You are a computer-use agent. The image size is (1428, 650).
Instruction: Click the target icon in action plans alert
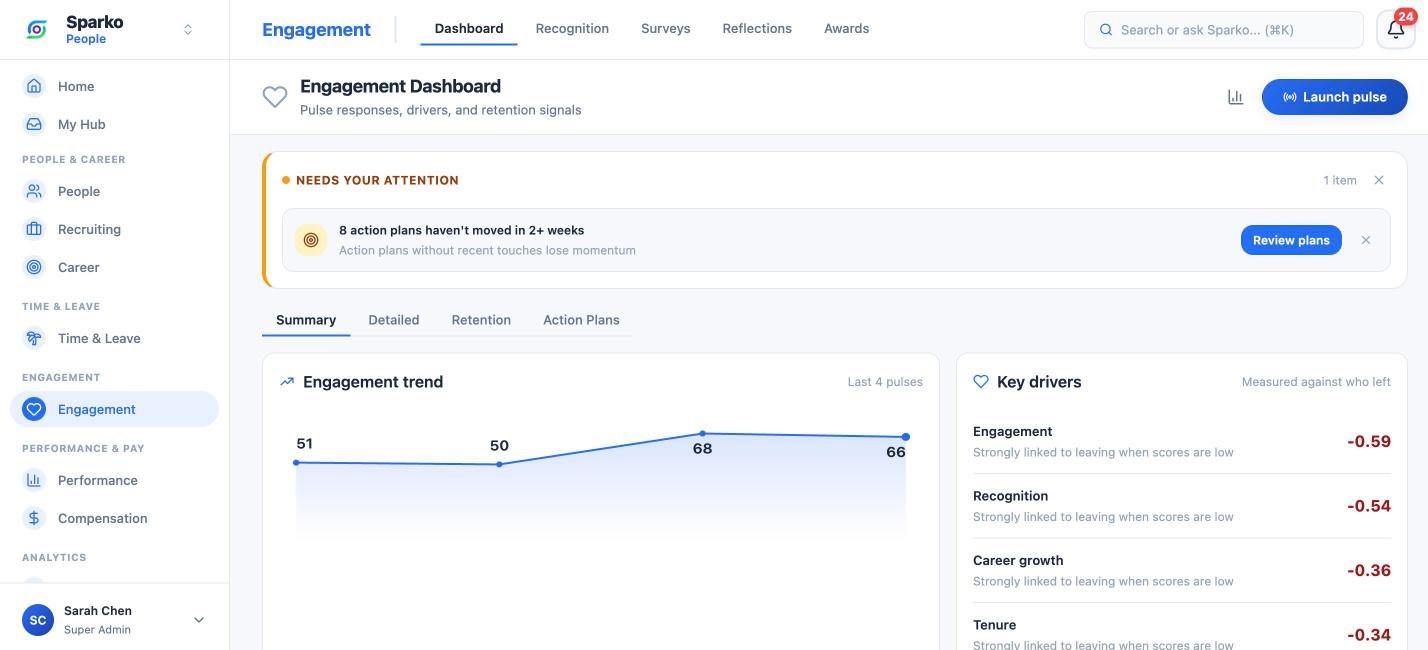[310, 240]
